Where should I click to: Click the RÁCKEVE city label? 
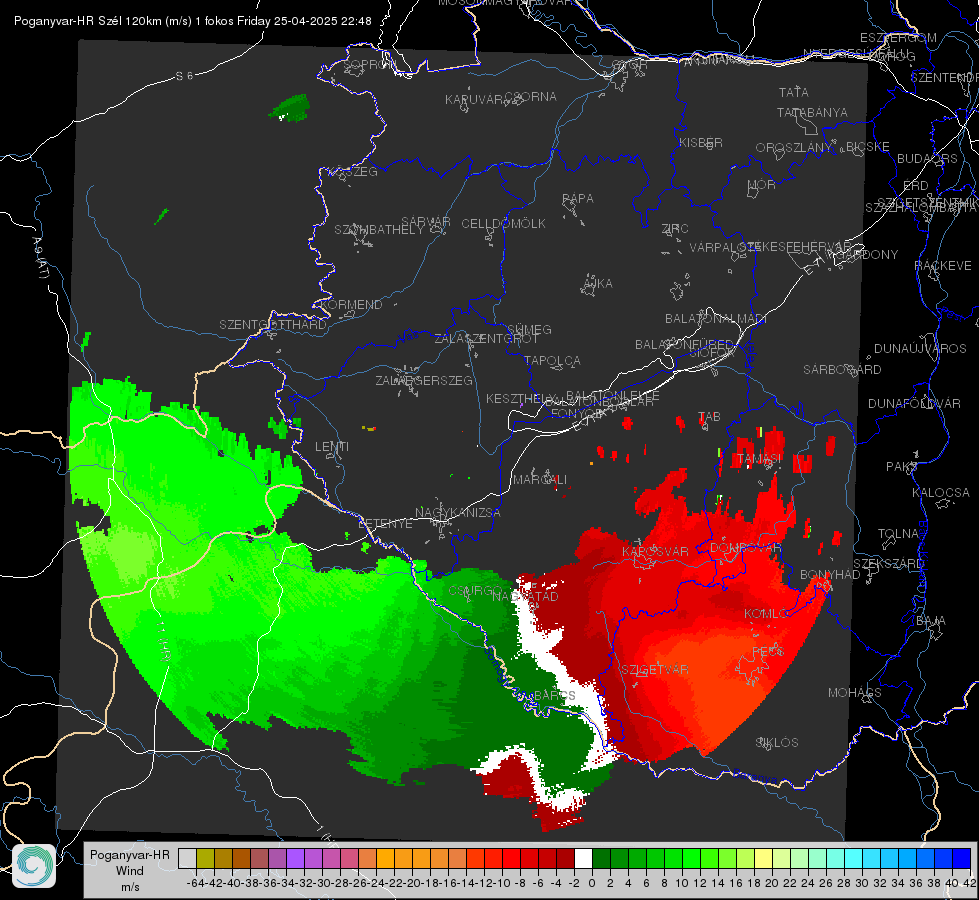click(x=943, y=266)
